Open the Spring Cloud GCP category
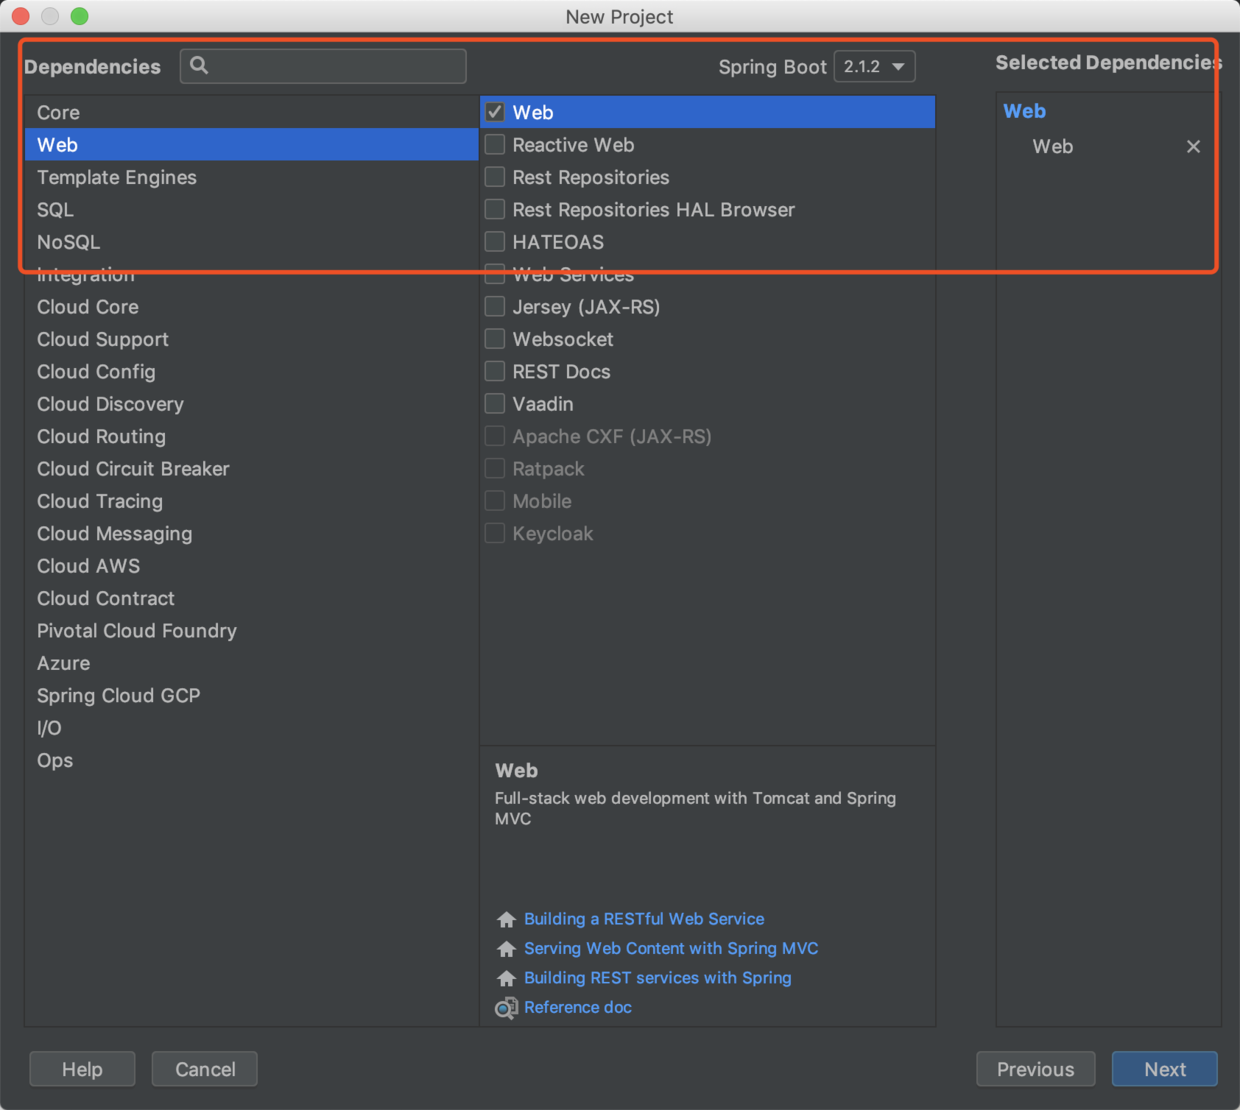 [x=252, y=696]
